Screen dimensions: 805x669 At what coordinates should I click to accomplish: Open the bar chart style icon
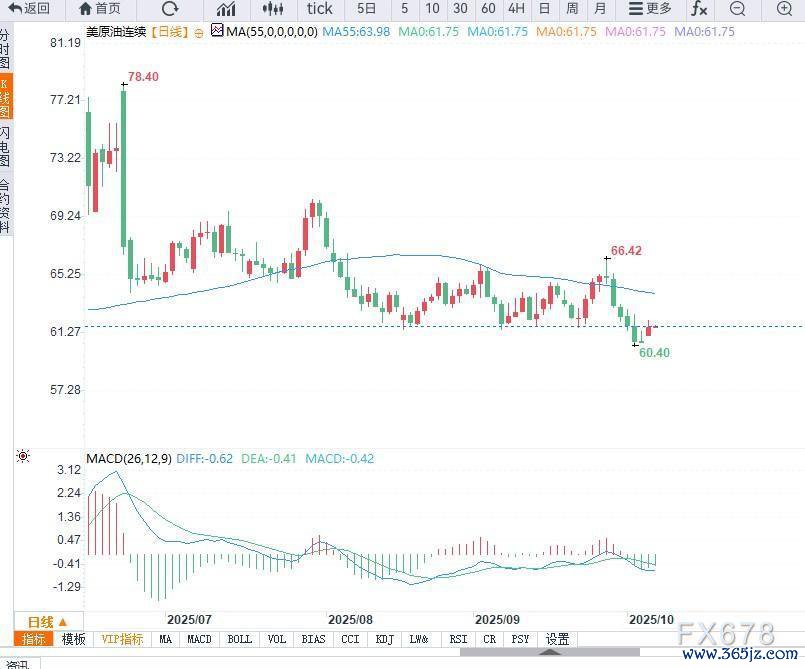pos(226,9)
